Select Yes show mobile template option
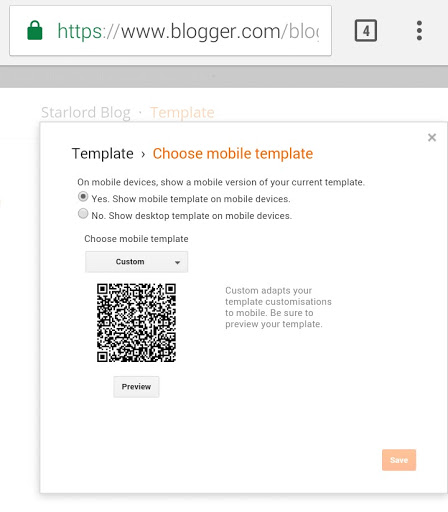This screenshot has height=512, width=448. click(x=83, y=197)
